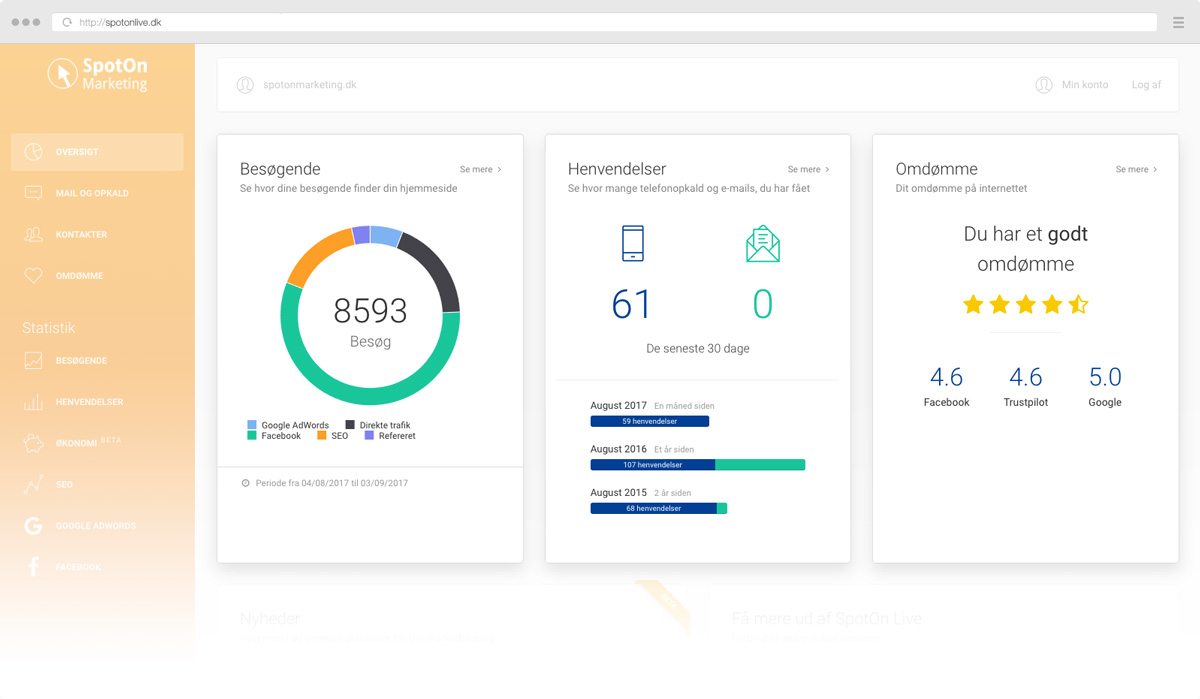This screenshot has width=1200, height=699.
Task: Click the Kontakter people icon
Action: click(33, 234)
